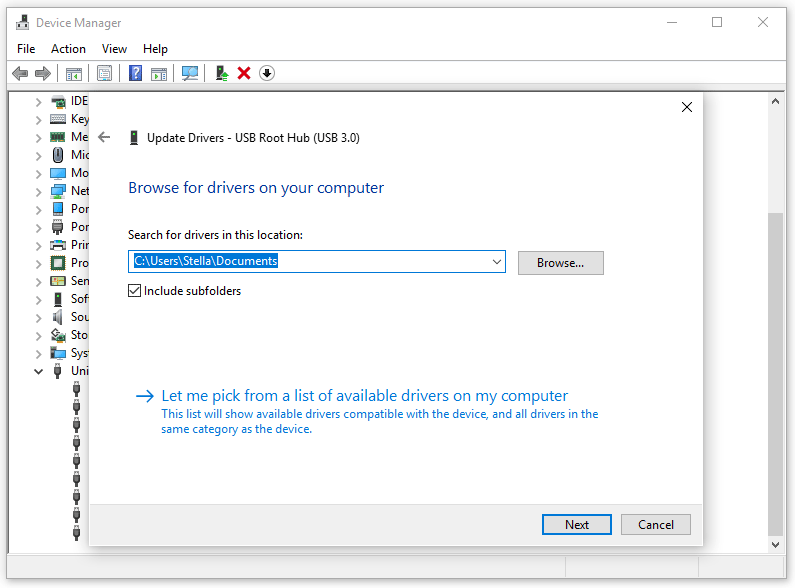Click Let me pick from available drivers link
The image size is (795, 588).
pos(364,396)
